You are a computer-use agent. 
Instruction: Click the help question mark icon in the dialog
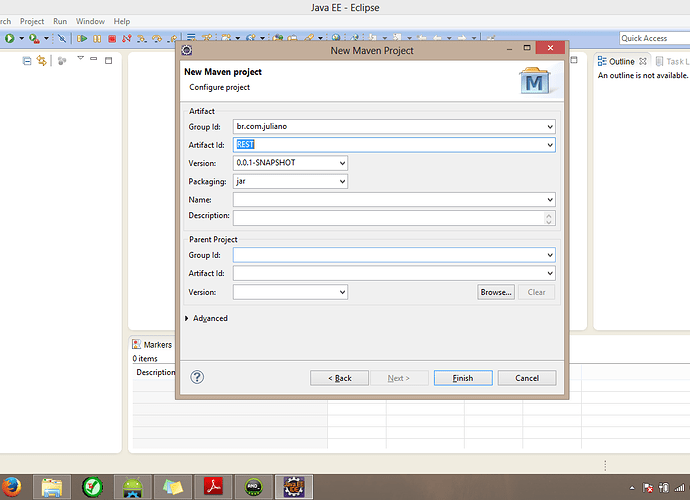[197, 377]
